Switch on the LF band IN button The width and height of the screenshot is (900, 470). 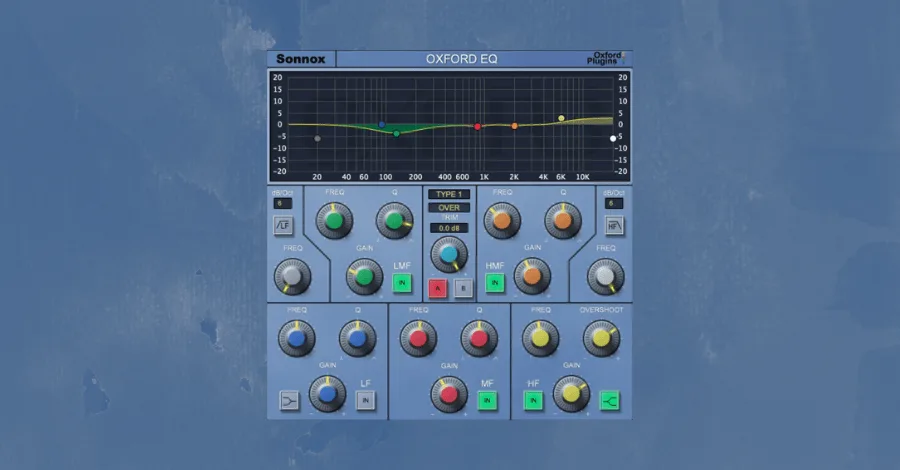point(366,400)
